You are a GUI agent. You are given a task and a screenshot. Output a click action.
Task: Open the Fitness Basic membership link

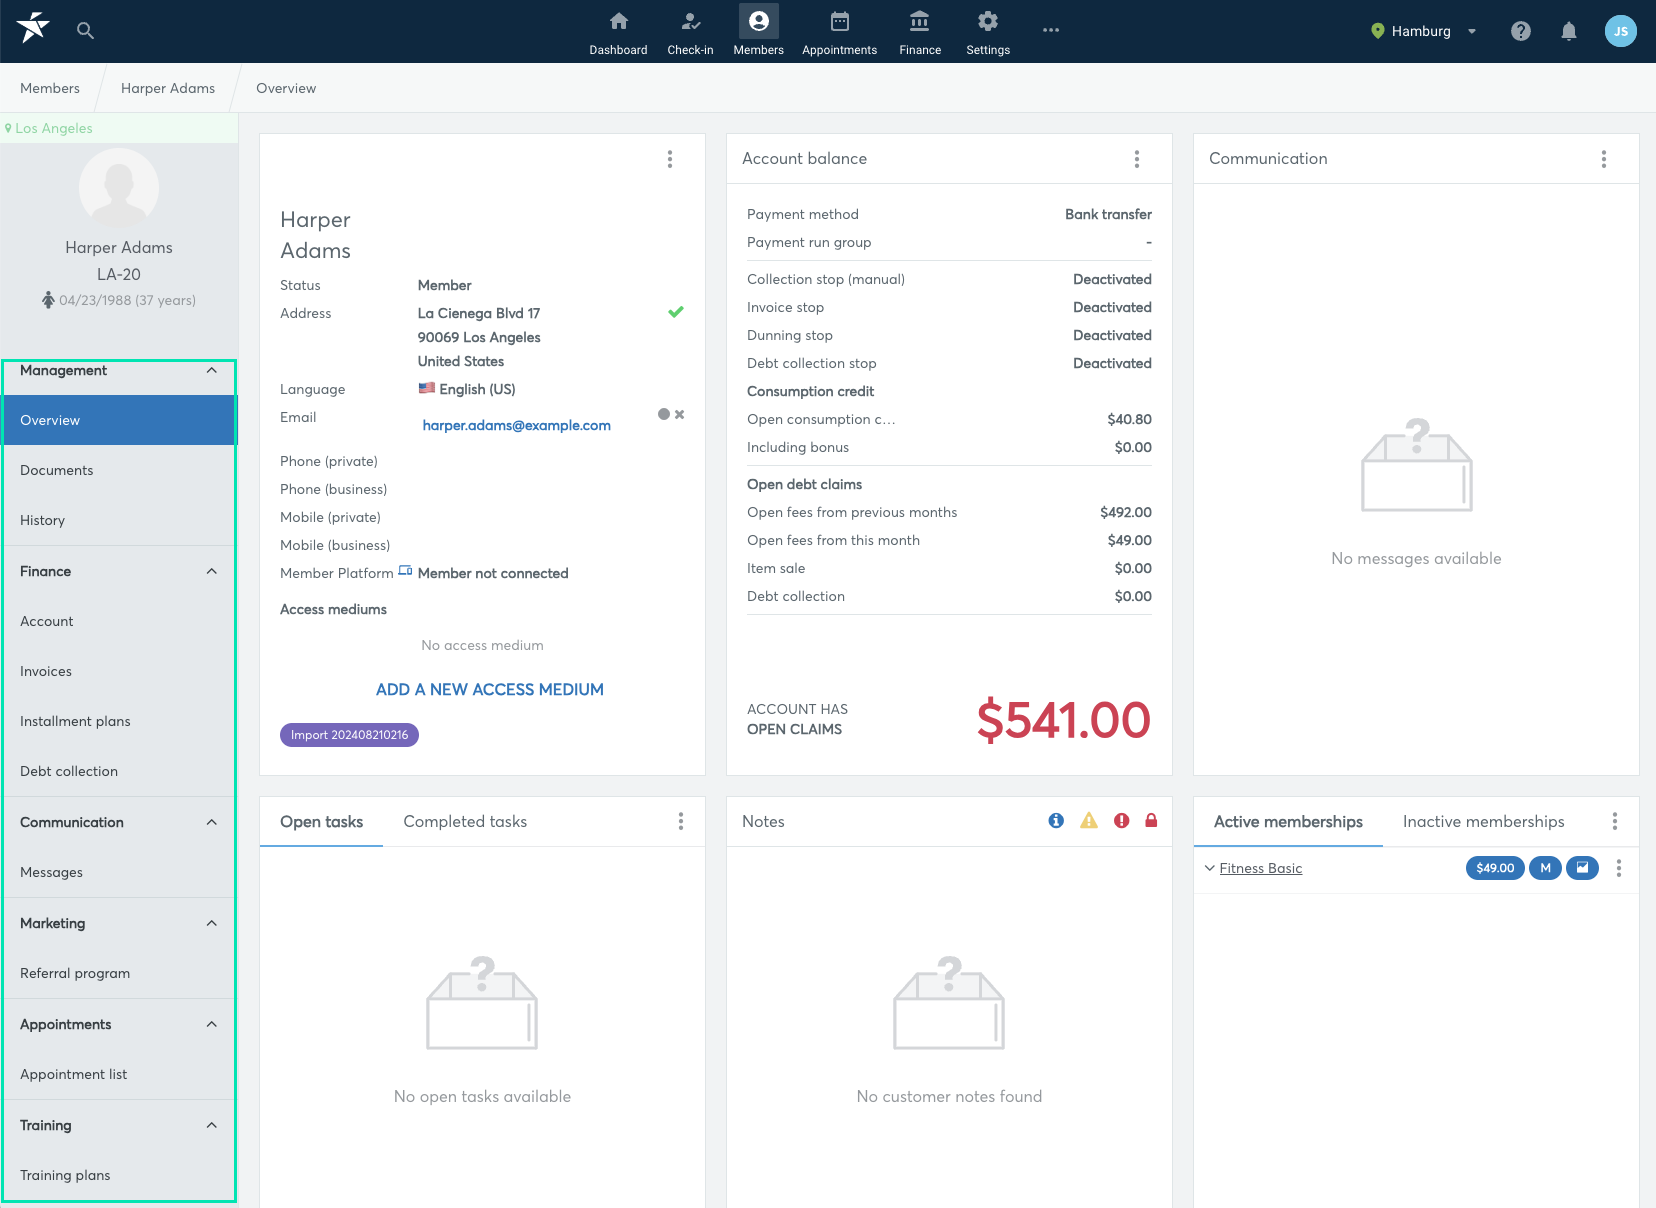pos(1260,868)
